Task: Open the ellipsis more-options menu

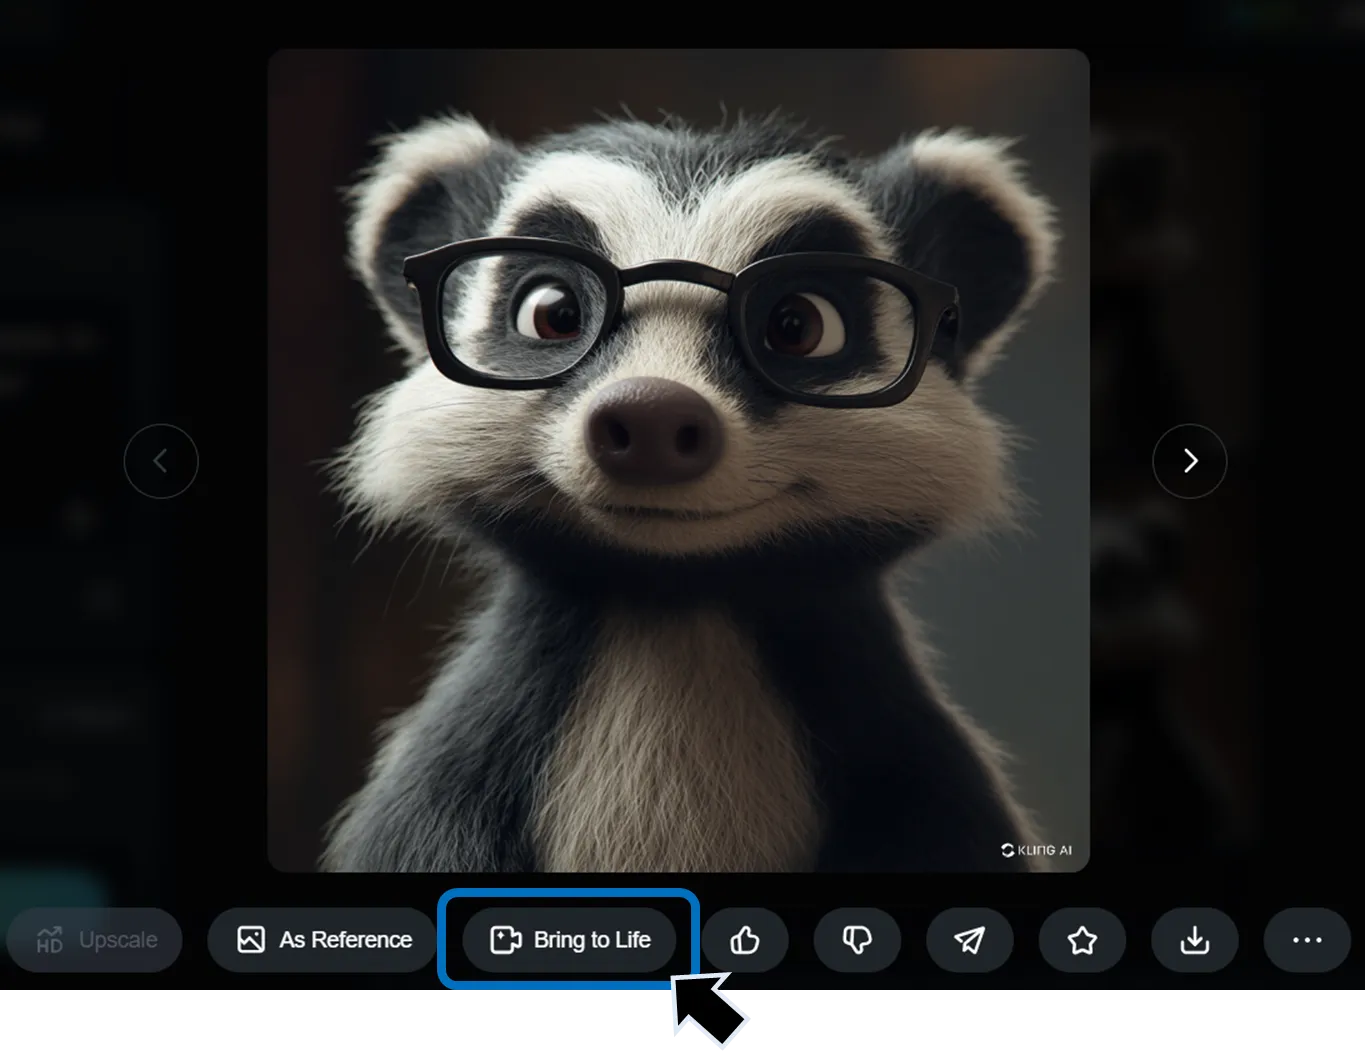Action: pyautogui.click(x=1306, y=940)
